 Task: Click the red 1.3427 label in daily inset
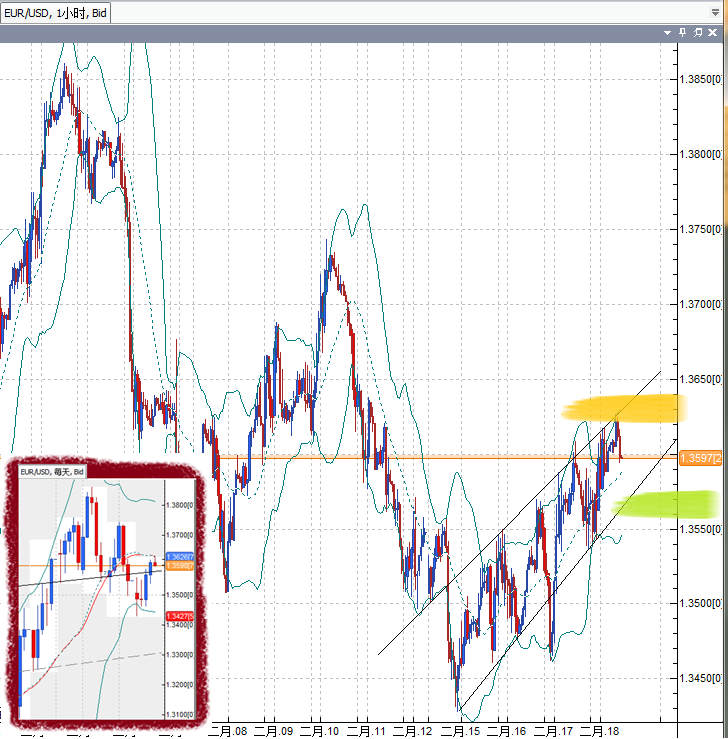click(x=180, y=616)
